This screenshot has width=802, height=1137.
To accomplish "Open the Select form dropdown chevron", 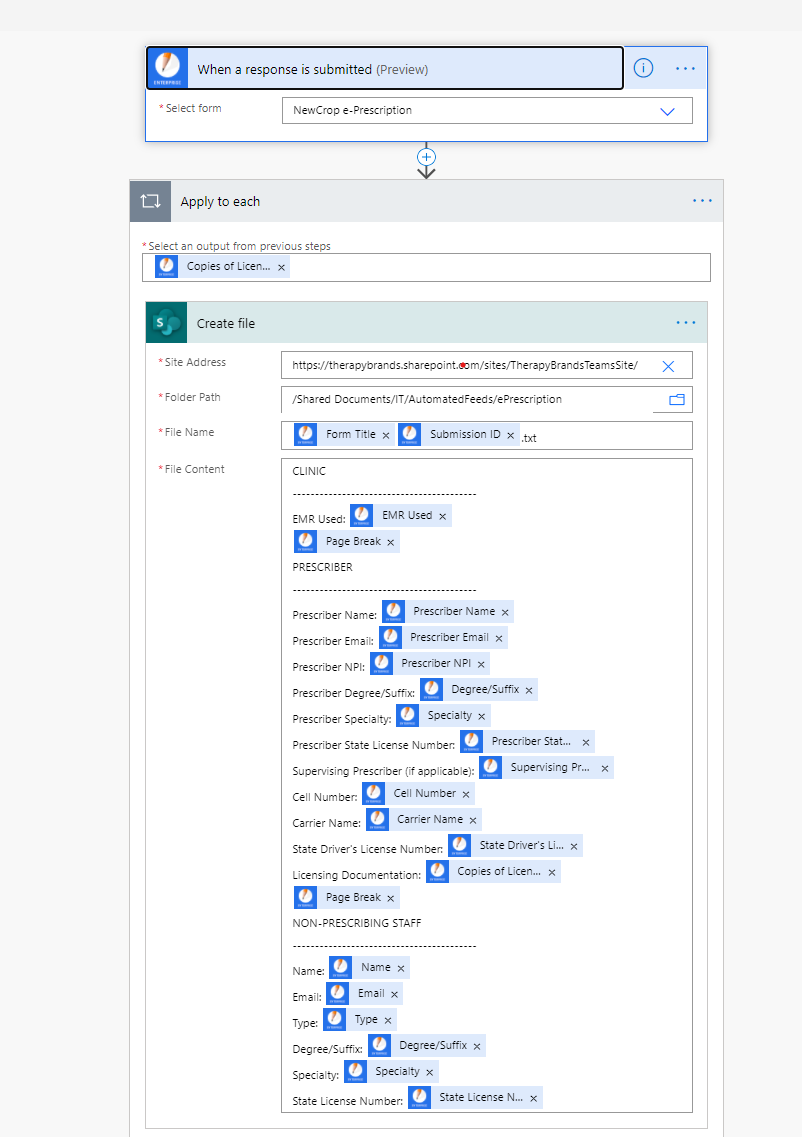I will (x=666, y=111).
